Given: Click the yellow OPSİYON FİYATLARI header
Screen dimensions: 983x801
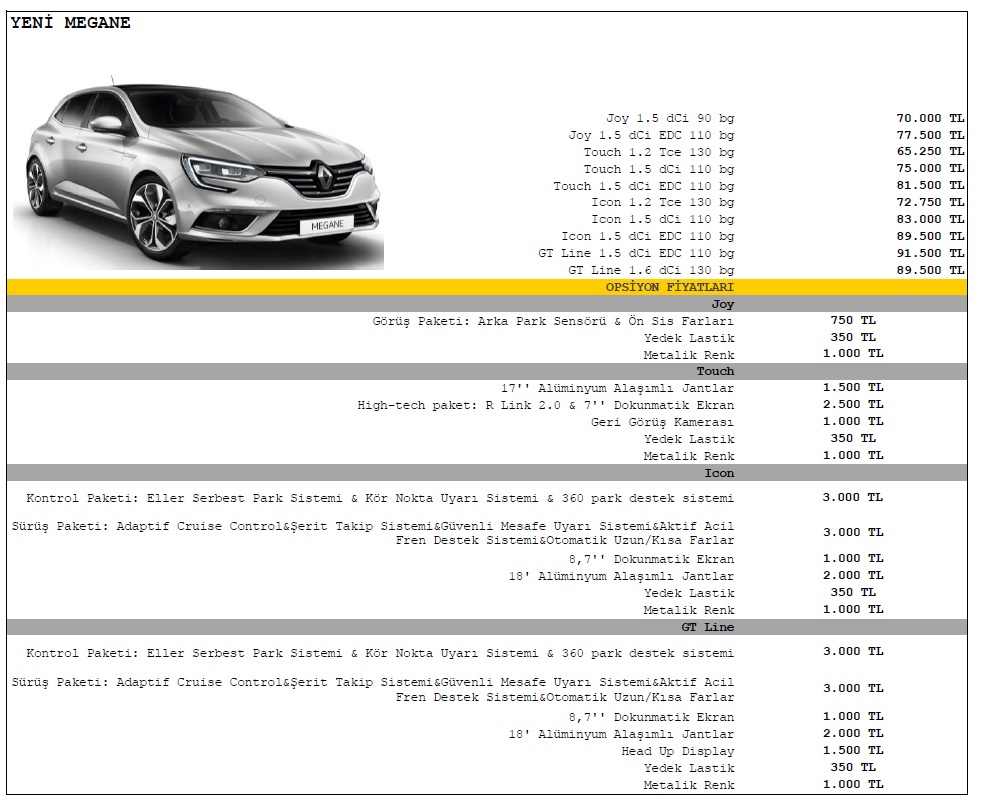Looking at the screenshot, I should click(x=487, y=287).
